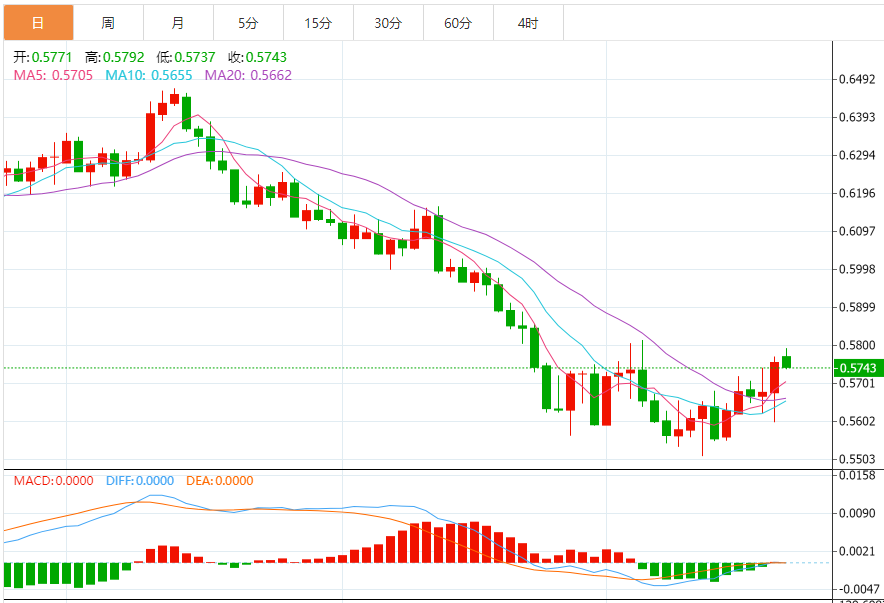Viewport: 884px width, 603px height.
Task: Click the 0.5701 price axis label
Action: pos(857,383)
